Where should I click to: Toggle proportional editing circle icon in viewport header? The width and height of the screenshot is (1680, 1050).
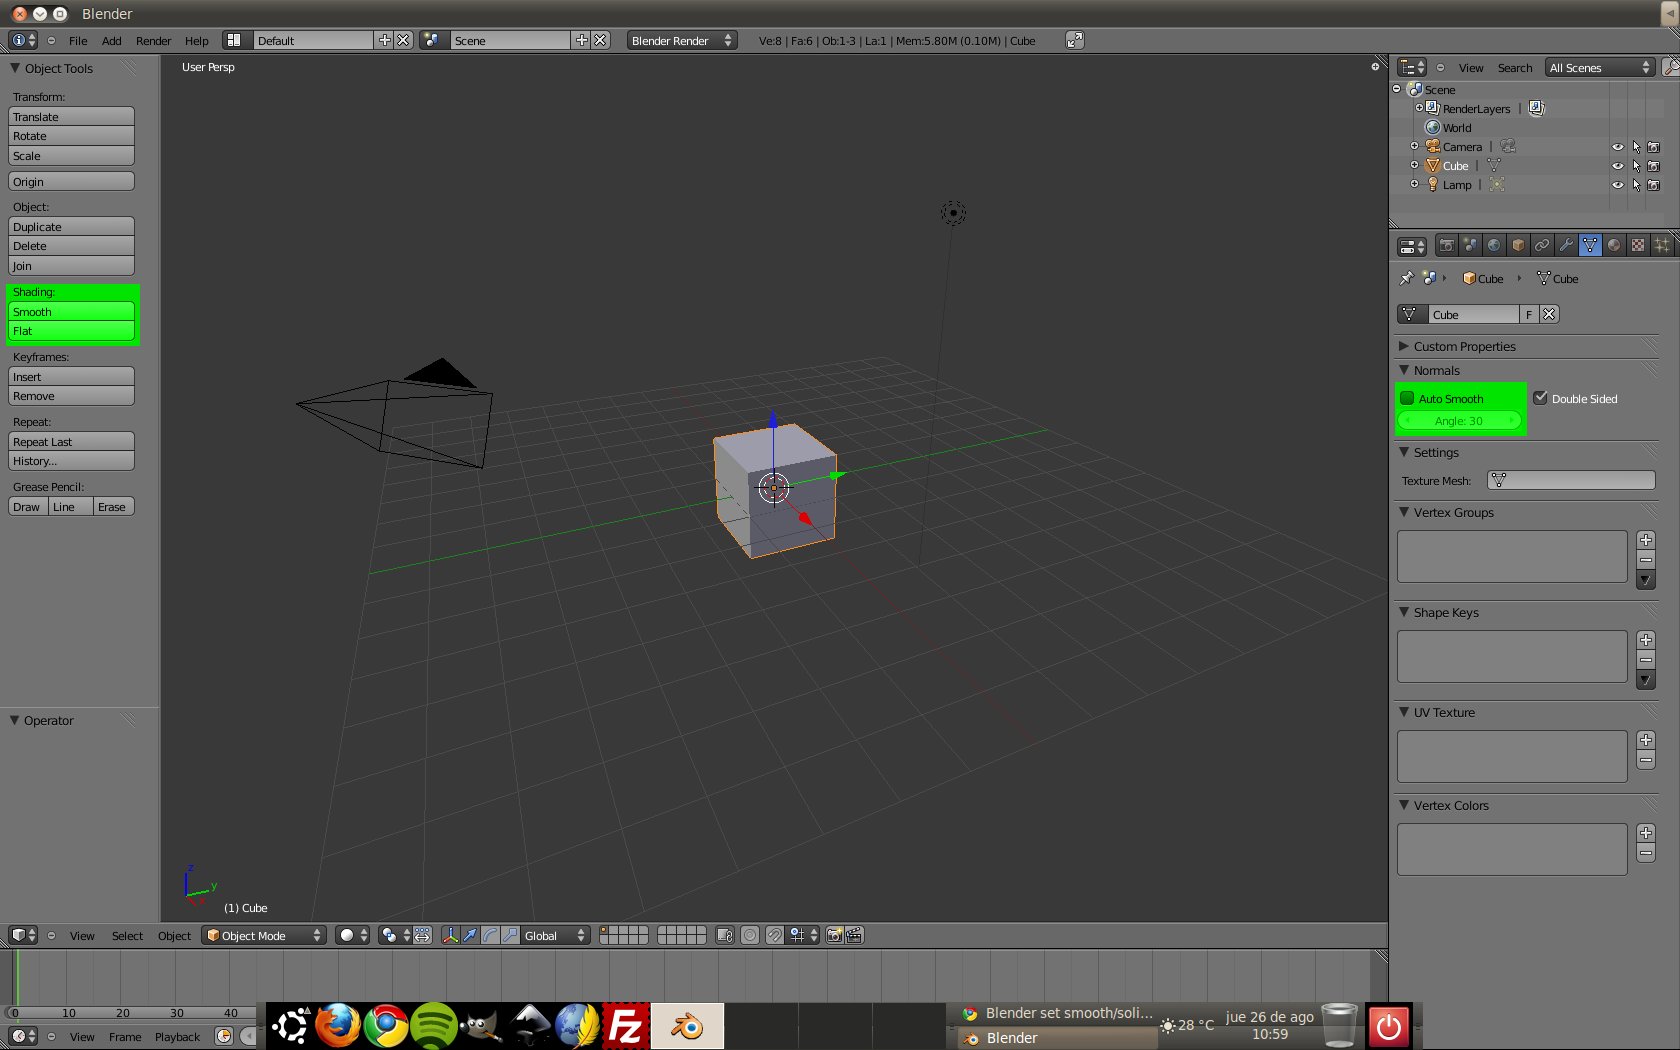coord(750,935)
